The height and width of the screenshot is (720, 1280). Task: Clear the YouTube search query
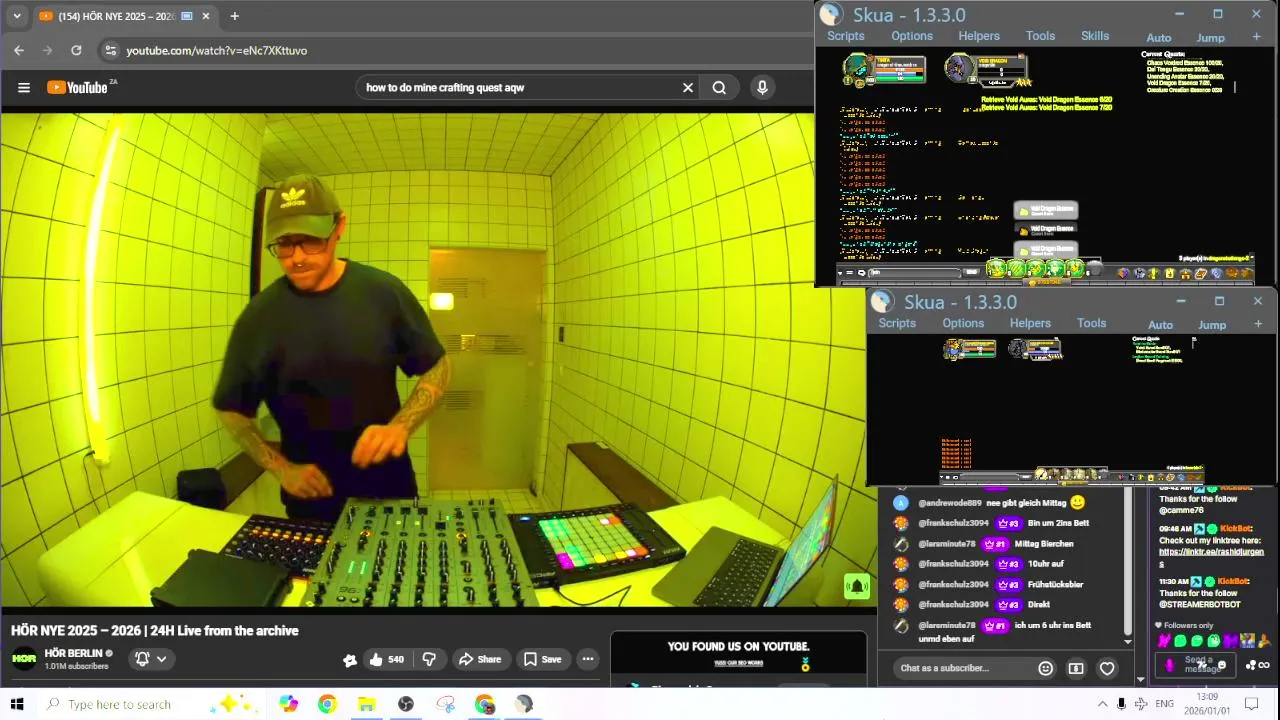688,88
